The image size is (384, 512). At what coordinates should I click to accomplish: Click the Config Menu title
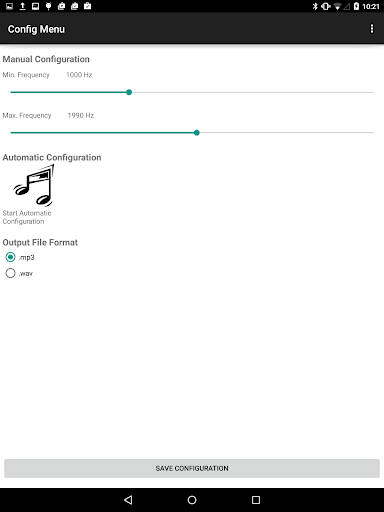[36, 29]
